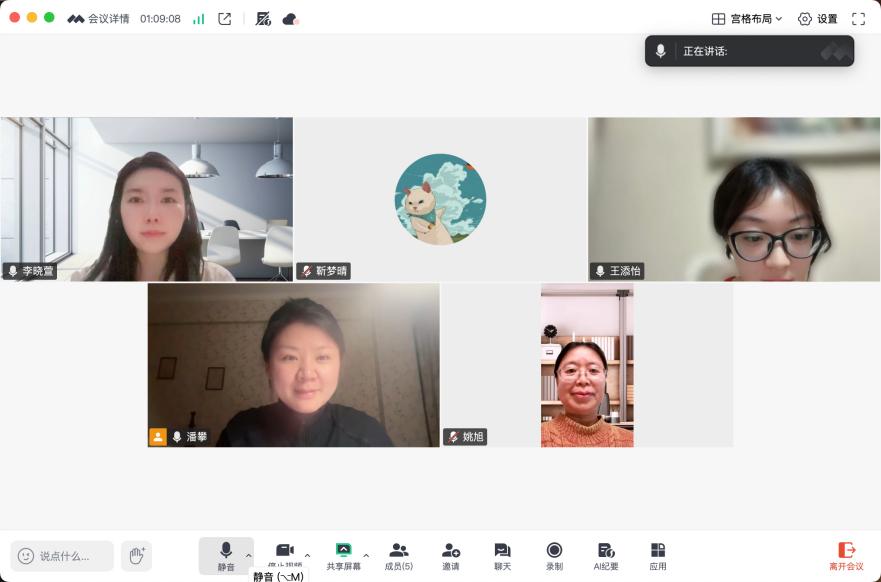Click the Mute microphone button
This screenshot has width=881, height=582.
226,555
